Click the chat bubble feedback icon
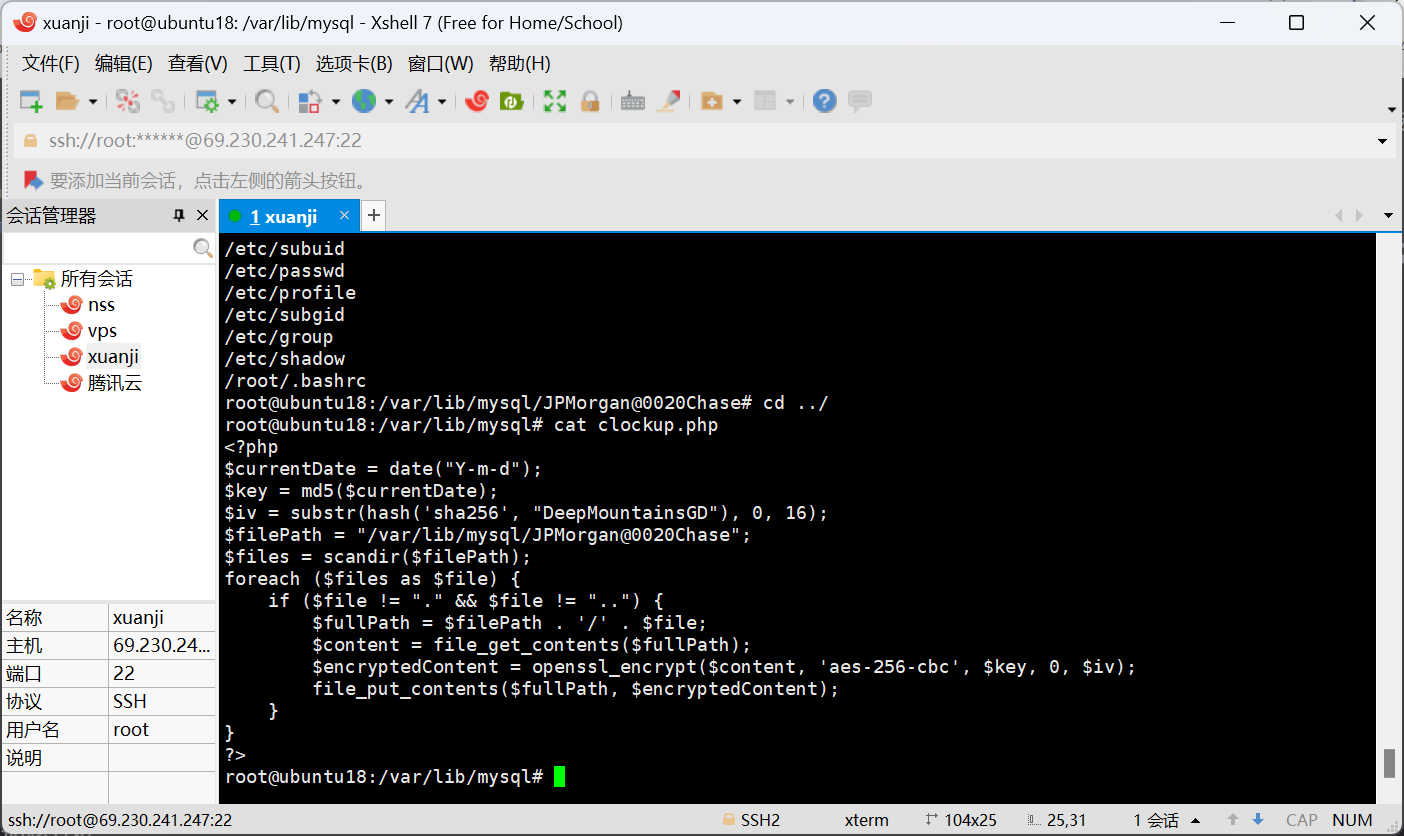 pyautogui.click(x=860, y=101)
